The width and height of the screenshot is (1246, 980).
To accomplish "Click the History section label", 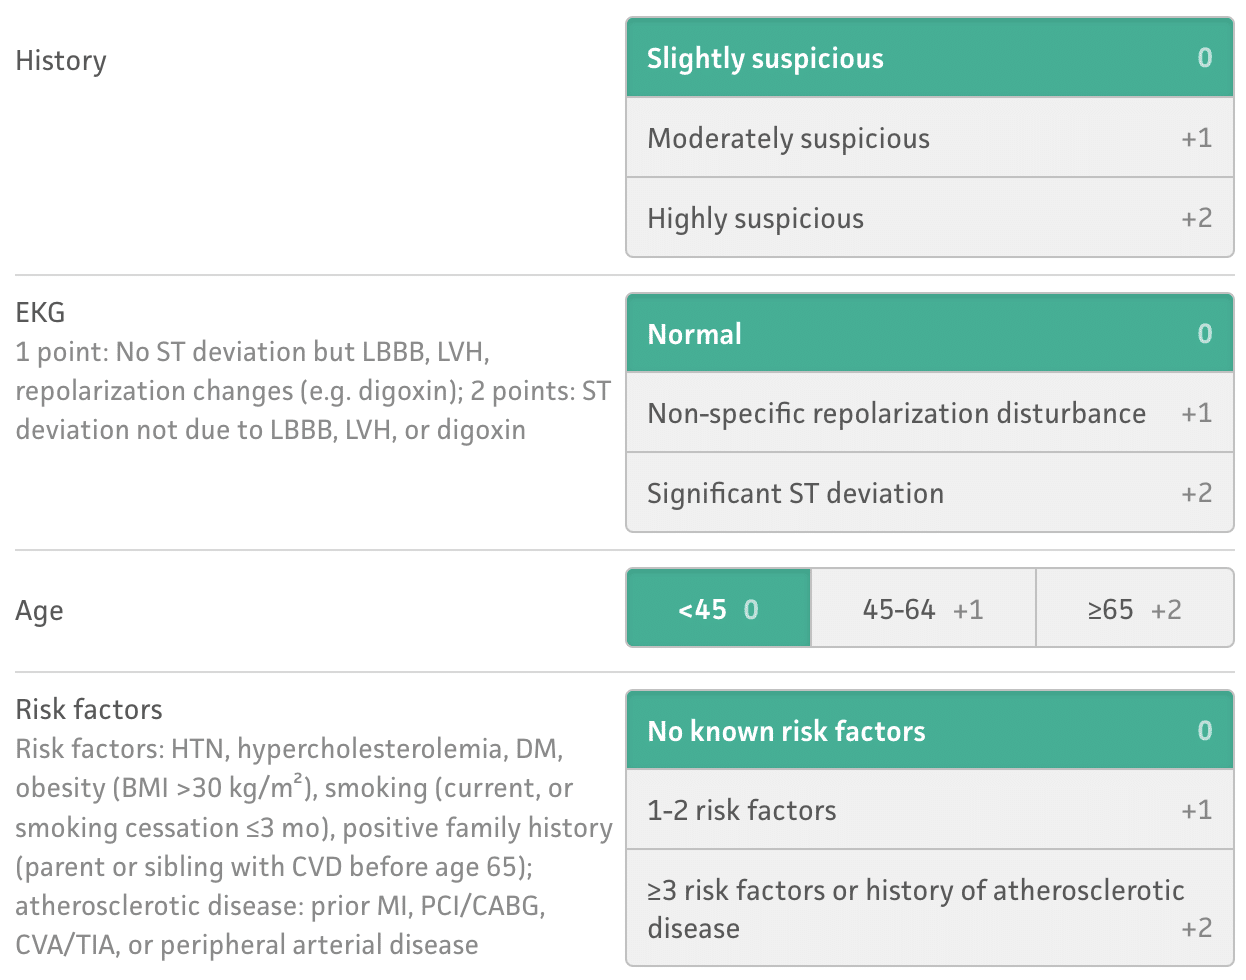I will pos(61,61).
